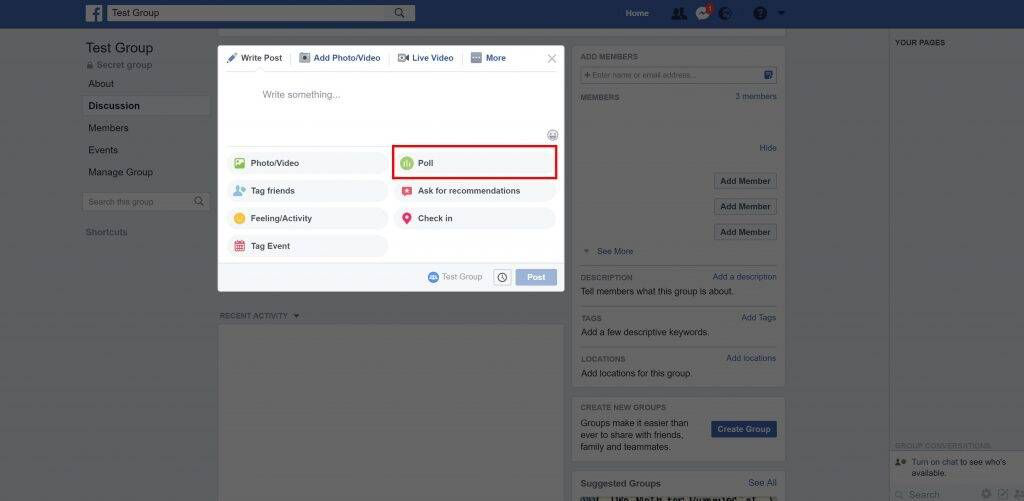Image resolution: width=1024 pixels, height=501 pixels.
Task: Open friend requests icon in top bar
Action: click(680, 14)
